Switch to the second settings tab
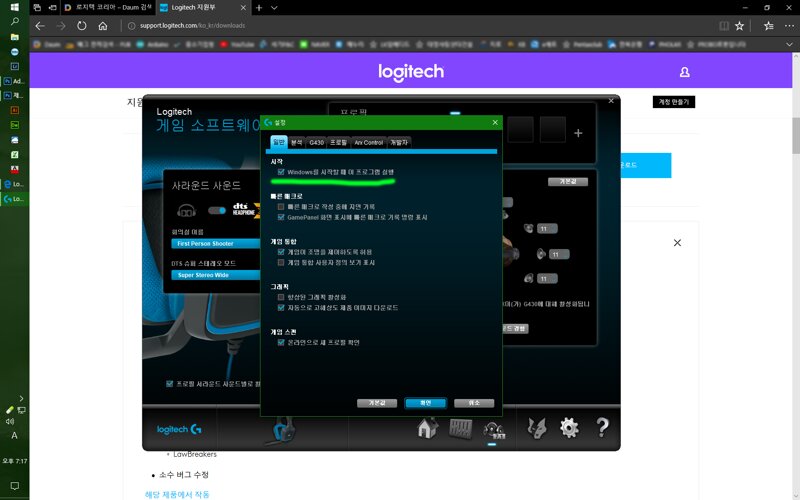Viewport: 800px width, 500px height. [296, 143]
